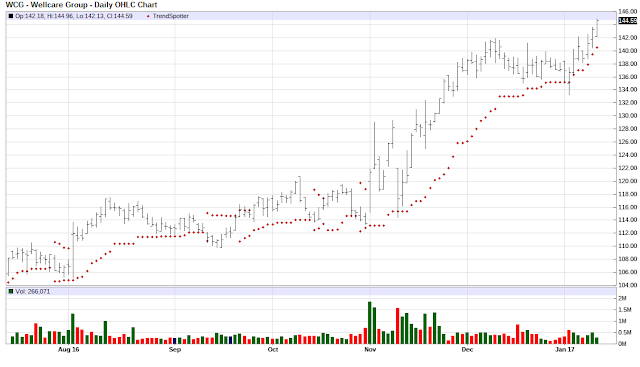Click the 0M volume axis label
The height and width of the screenshot is (367, 640).
[622, 344]
